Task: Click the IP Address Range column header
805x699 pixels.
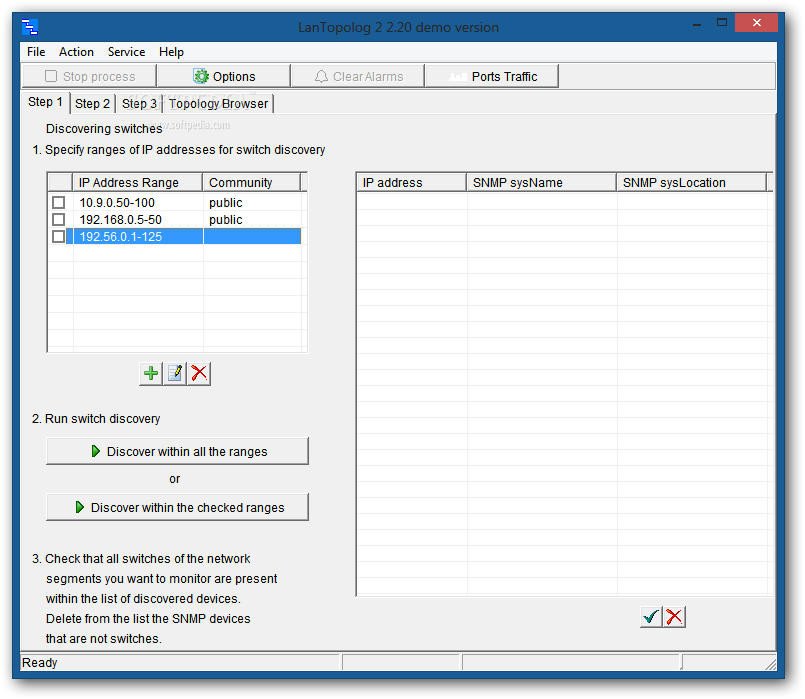Action: pyautogui.click(x=138, y=182)
